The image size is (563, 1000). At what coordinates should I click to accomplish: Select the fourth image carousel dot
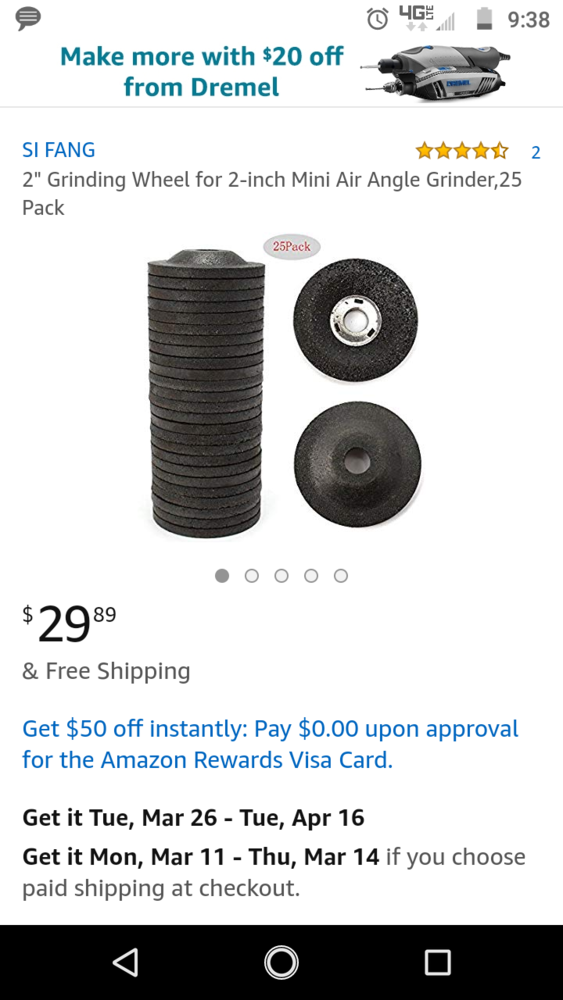tap(311, 576)
